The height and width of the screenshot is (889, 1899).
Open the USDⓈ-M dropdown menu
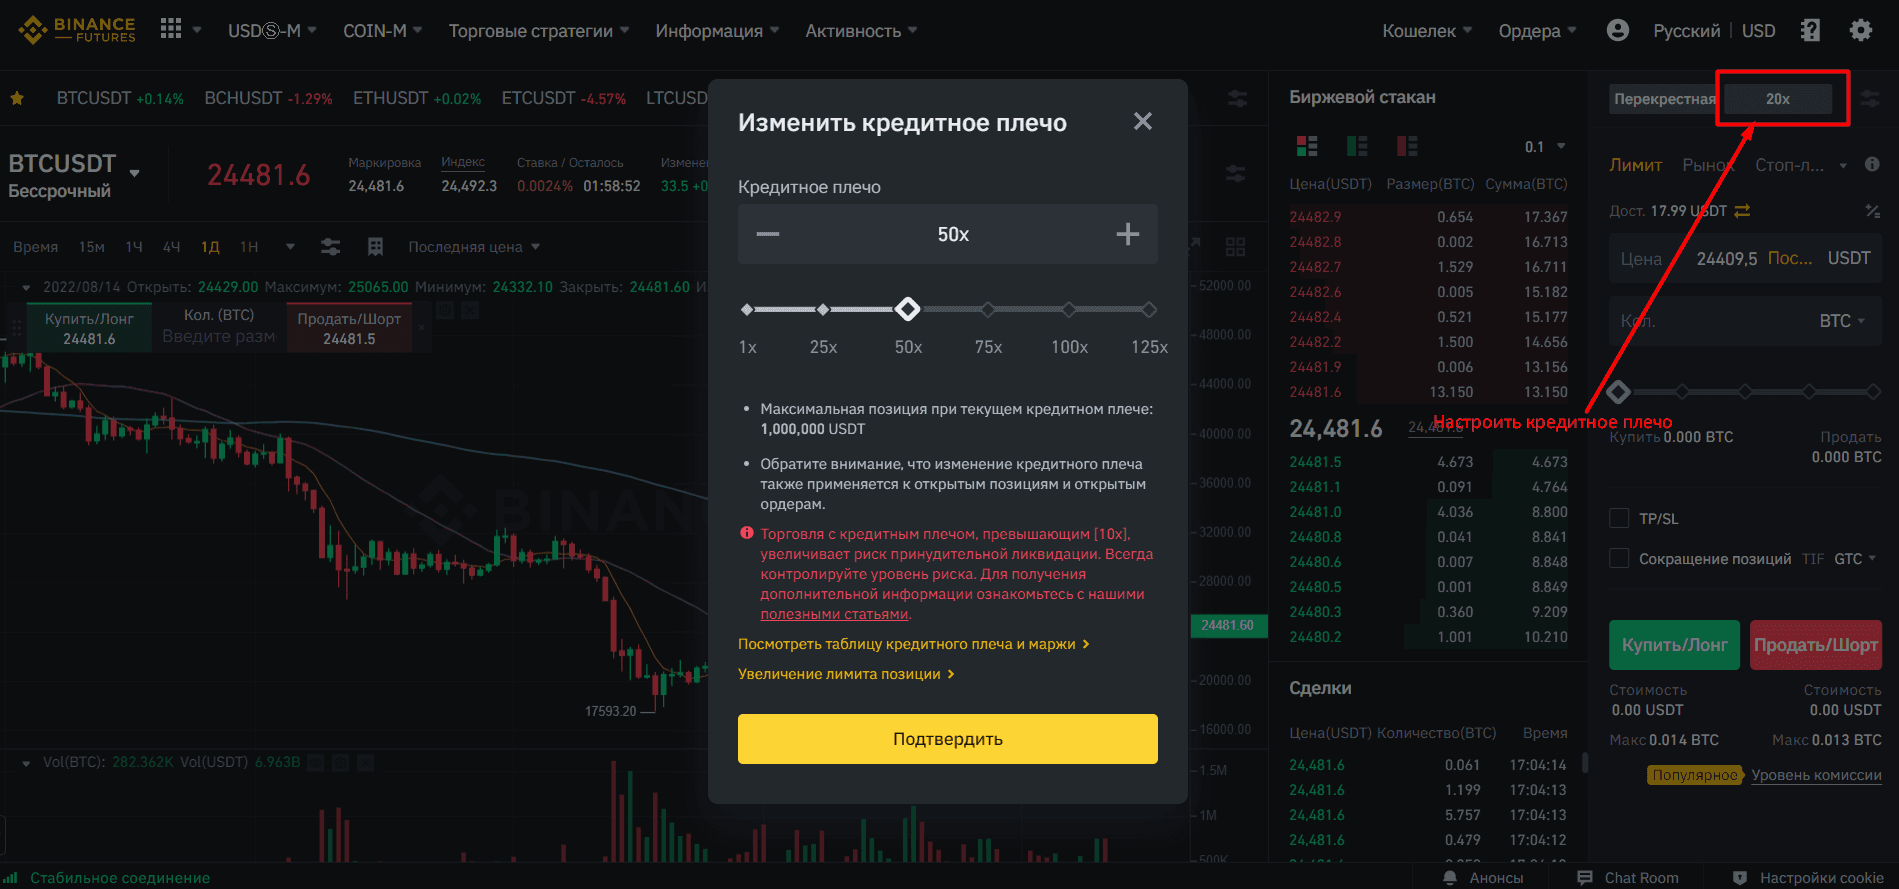coord(272,31)
